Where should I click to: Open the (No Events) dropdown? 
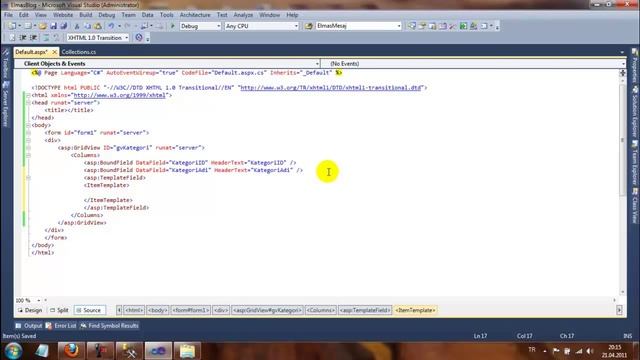coord(473,64)
